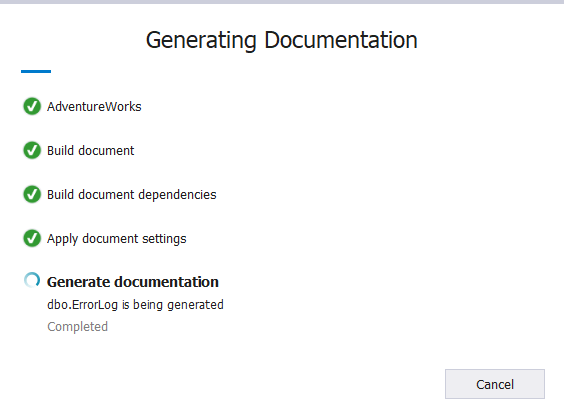Click the word Documentation in the heading

click(x=341, y=40)
